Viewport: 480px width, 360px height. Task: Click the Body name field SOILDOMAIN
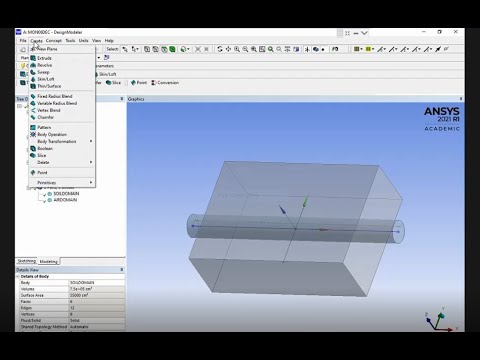click(x=97, y=283)
